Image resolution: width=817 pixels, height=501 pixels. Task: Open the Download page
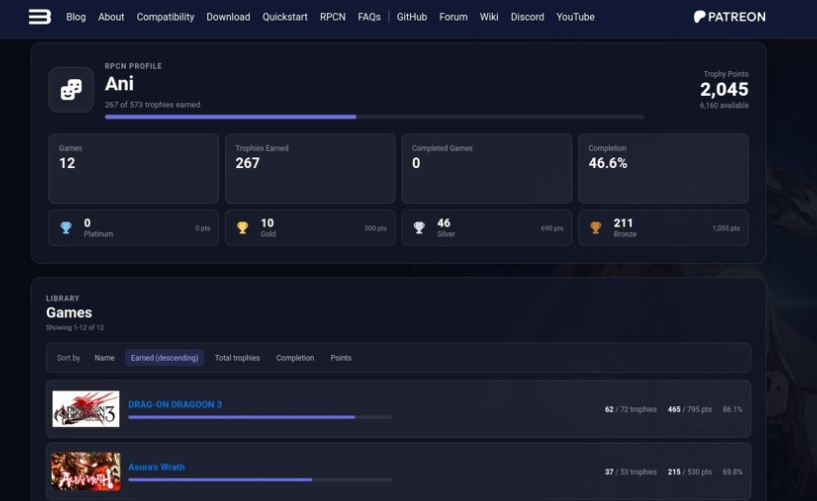[228, 17]
